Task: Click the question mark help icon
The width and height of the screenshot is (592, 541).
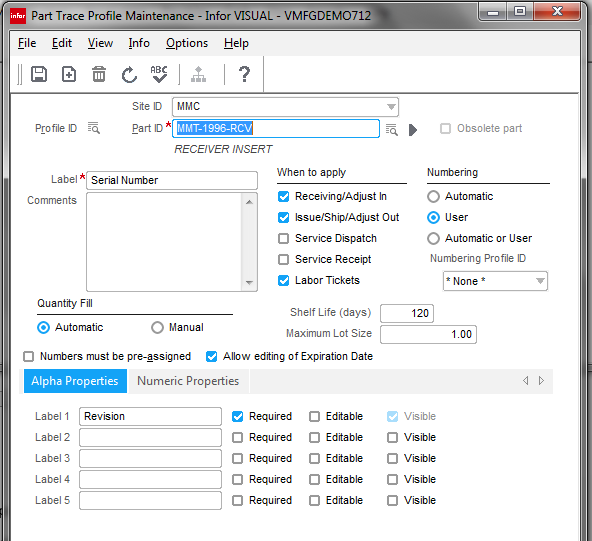Action: [x=244, y=74]
